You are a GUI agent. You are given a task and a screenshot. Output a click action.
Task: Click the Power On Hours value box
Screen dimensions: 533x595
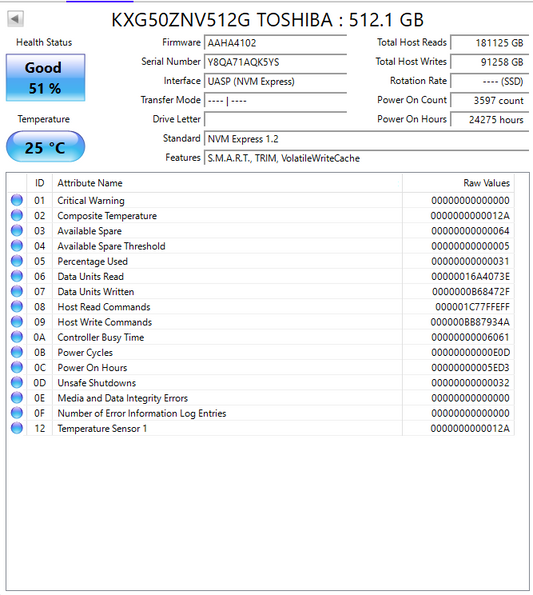pos(489,120)
